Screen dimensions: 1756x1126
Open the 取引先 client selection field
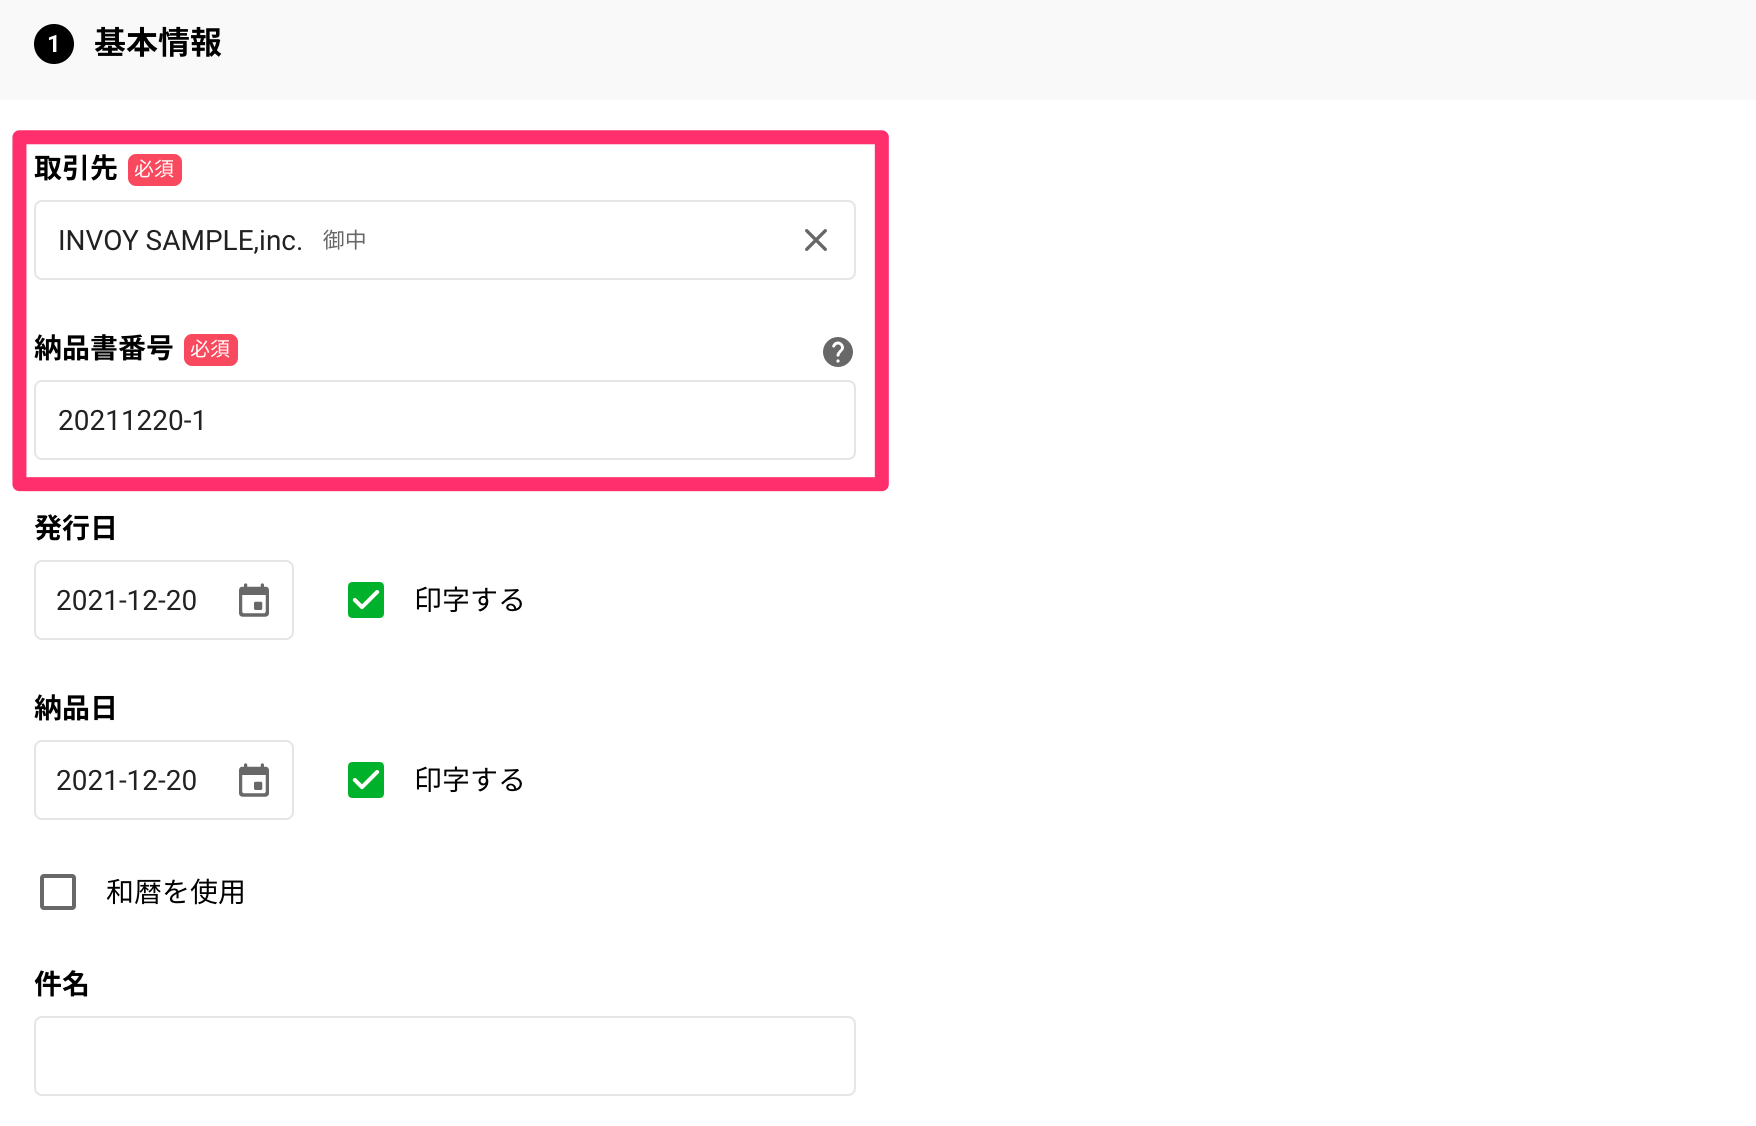tap(445, 240)
